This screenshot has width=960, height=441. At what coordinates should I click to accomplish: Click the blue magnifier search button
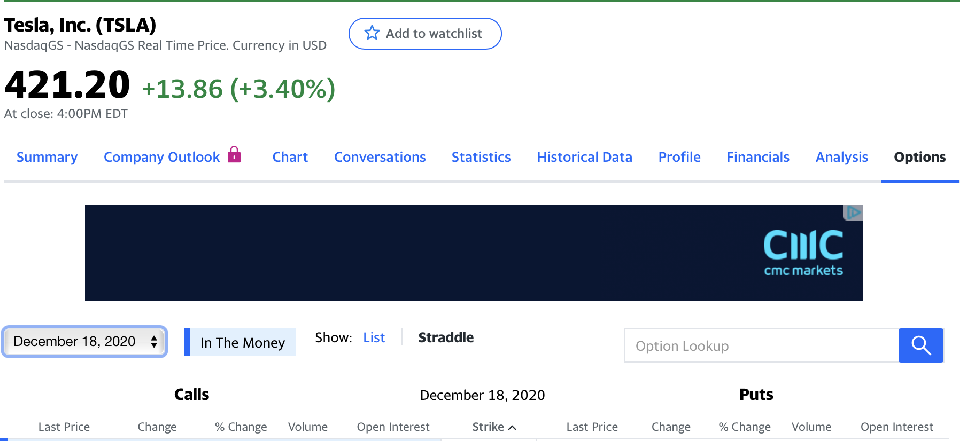pyautogui.click(x=921, y=346)
